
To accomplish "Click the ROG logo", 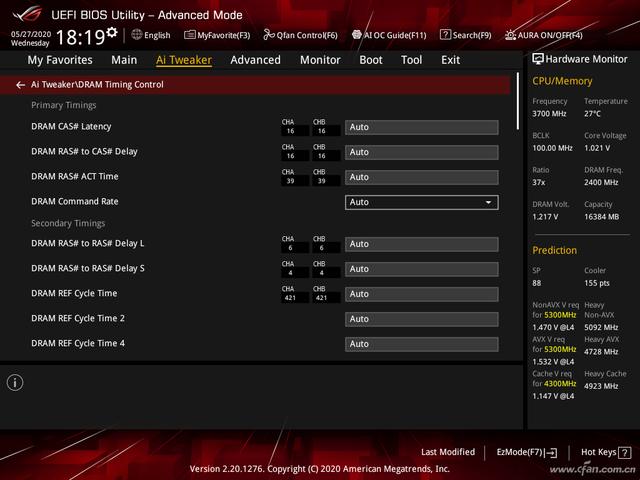I will 27,14.
